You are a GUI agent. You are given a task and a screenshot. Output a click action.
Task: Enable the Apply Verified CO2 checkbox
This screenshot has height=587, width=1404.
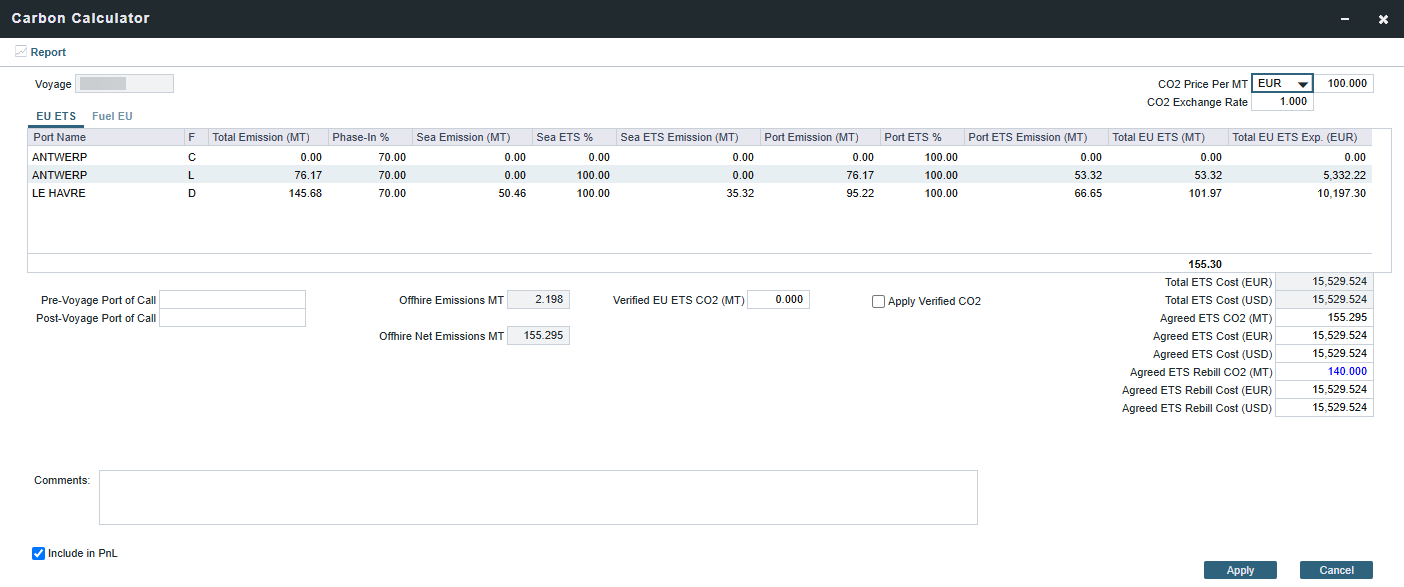point(879,301)
